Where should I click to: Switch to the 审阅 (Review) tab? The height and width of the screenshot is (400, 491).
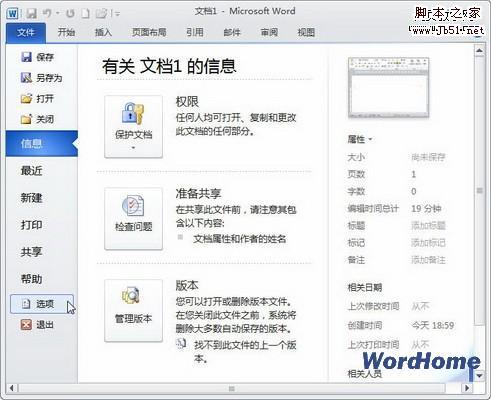click(x=269, y=32)
